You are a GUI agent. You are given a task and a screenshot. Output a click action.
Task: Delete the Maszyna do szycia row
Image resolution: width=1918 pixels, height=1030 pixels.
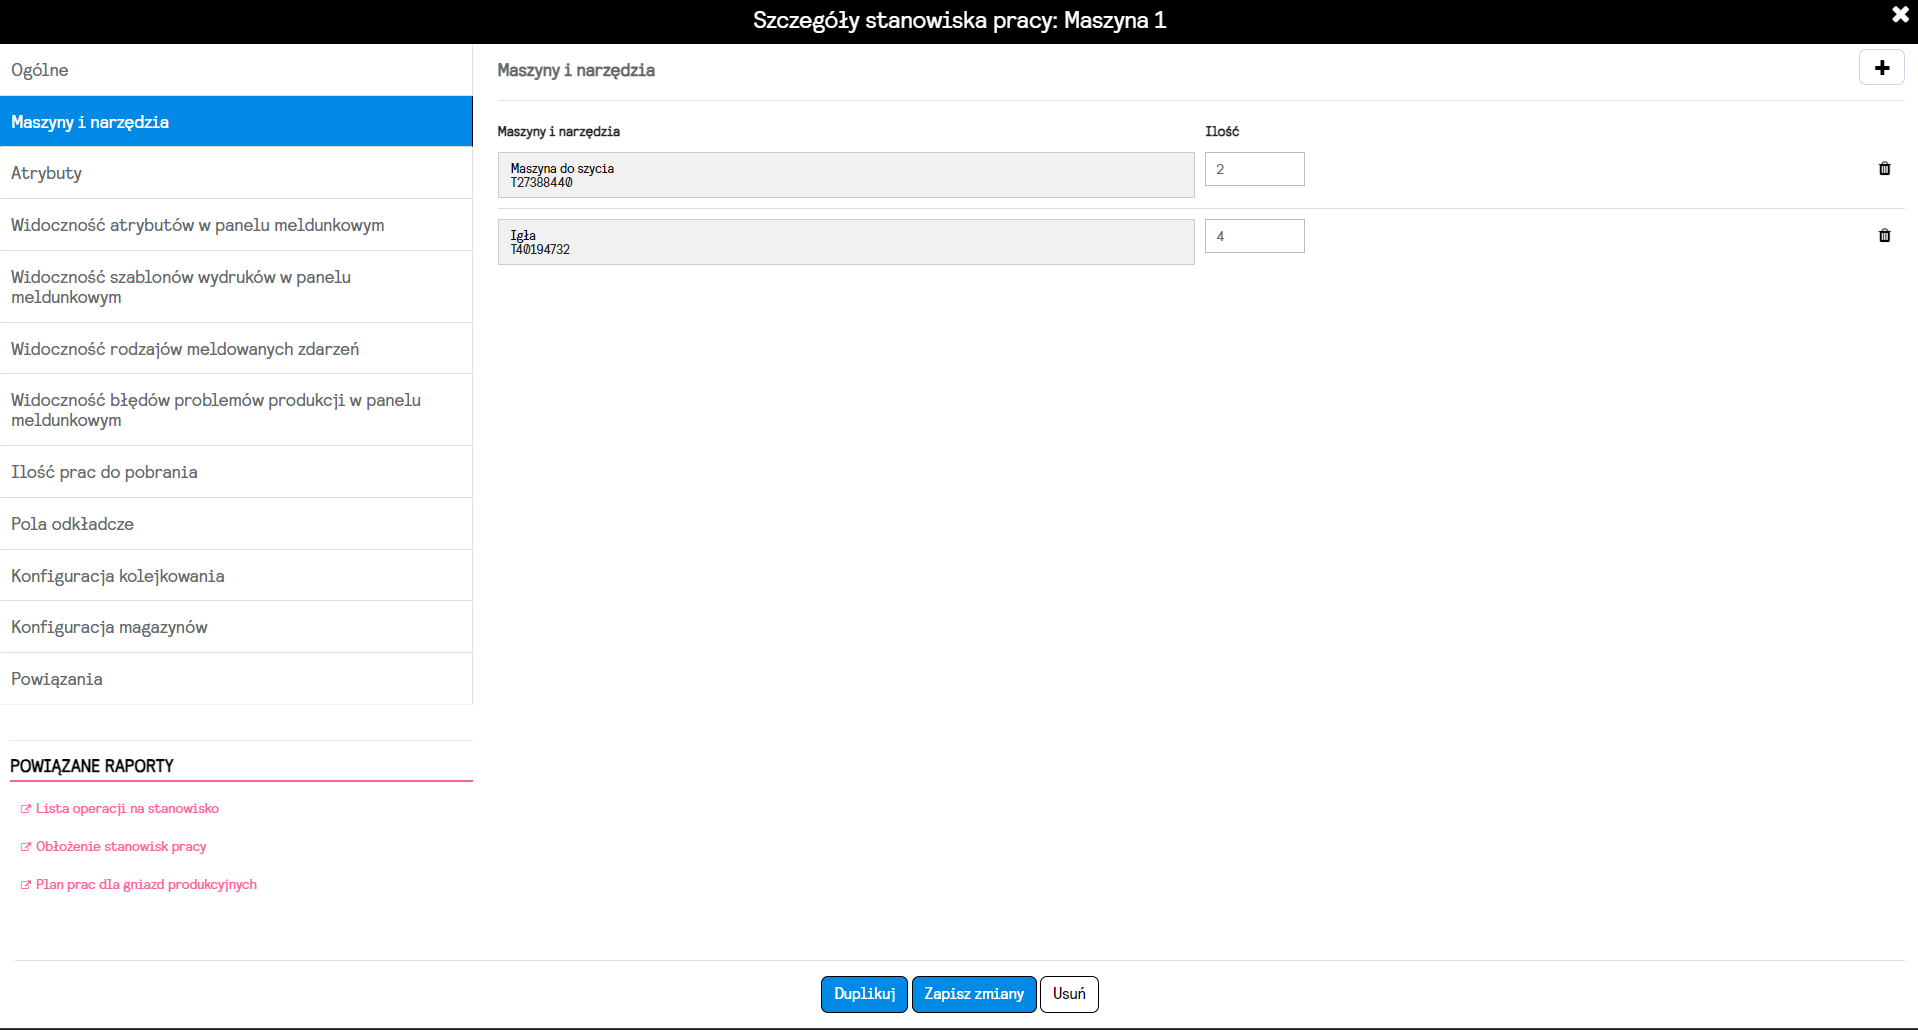tap(1884, 169)
